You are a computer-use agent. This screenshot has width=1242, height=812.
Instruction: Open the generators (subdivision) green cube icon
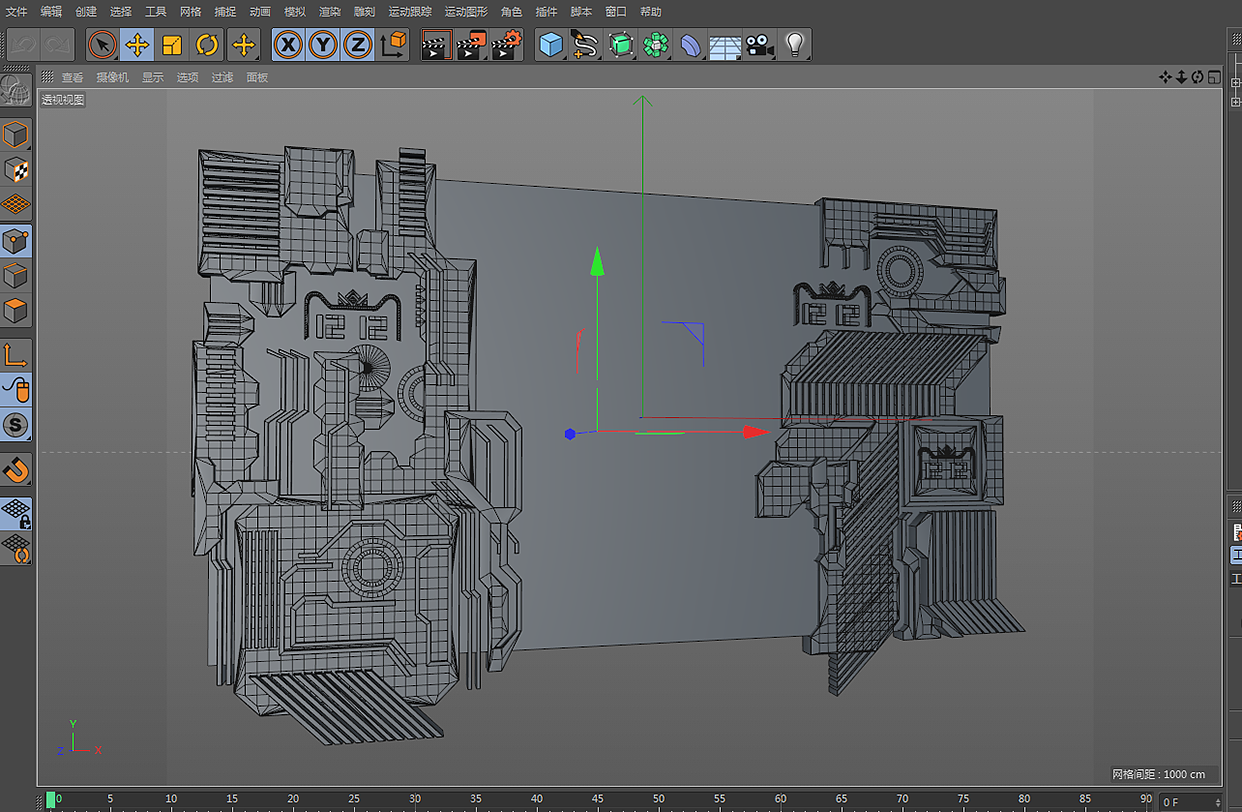(621, 45)
